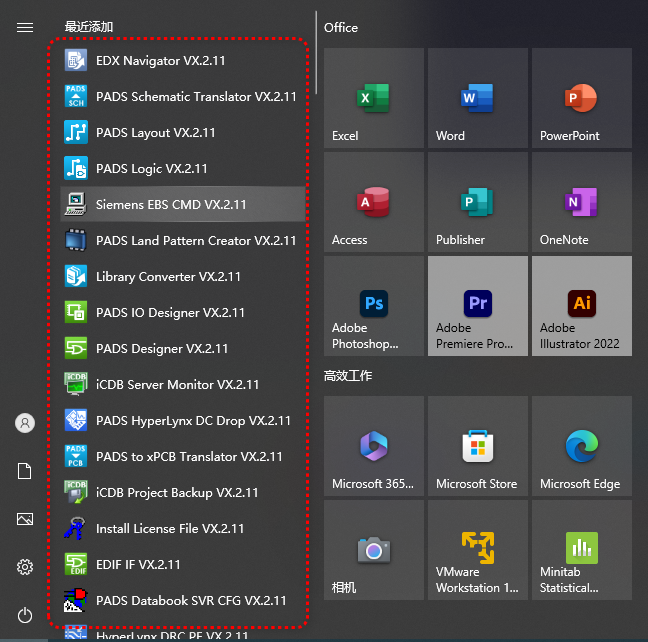
Task: Open the Pictures folder sidebar icon
Action: pyautogui.click(x=25, y=519)
